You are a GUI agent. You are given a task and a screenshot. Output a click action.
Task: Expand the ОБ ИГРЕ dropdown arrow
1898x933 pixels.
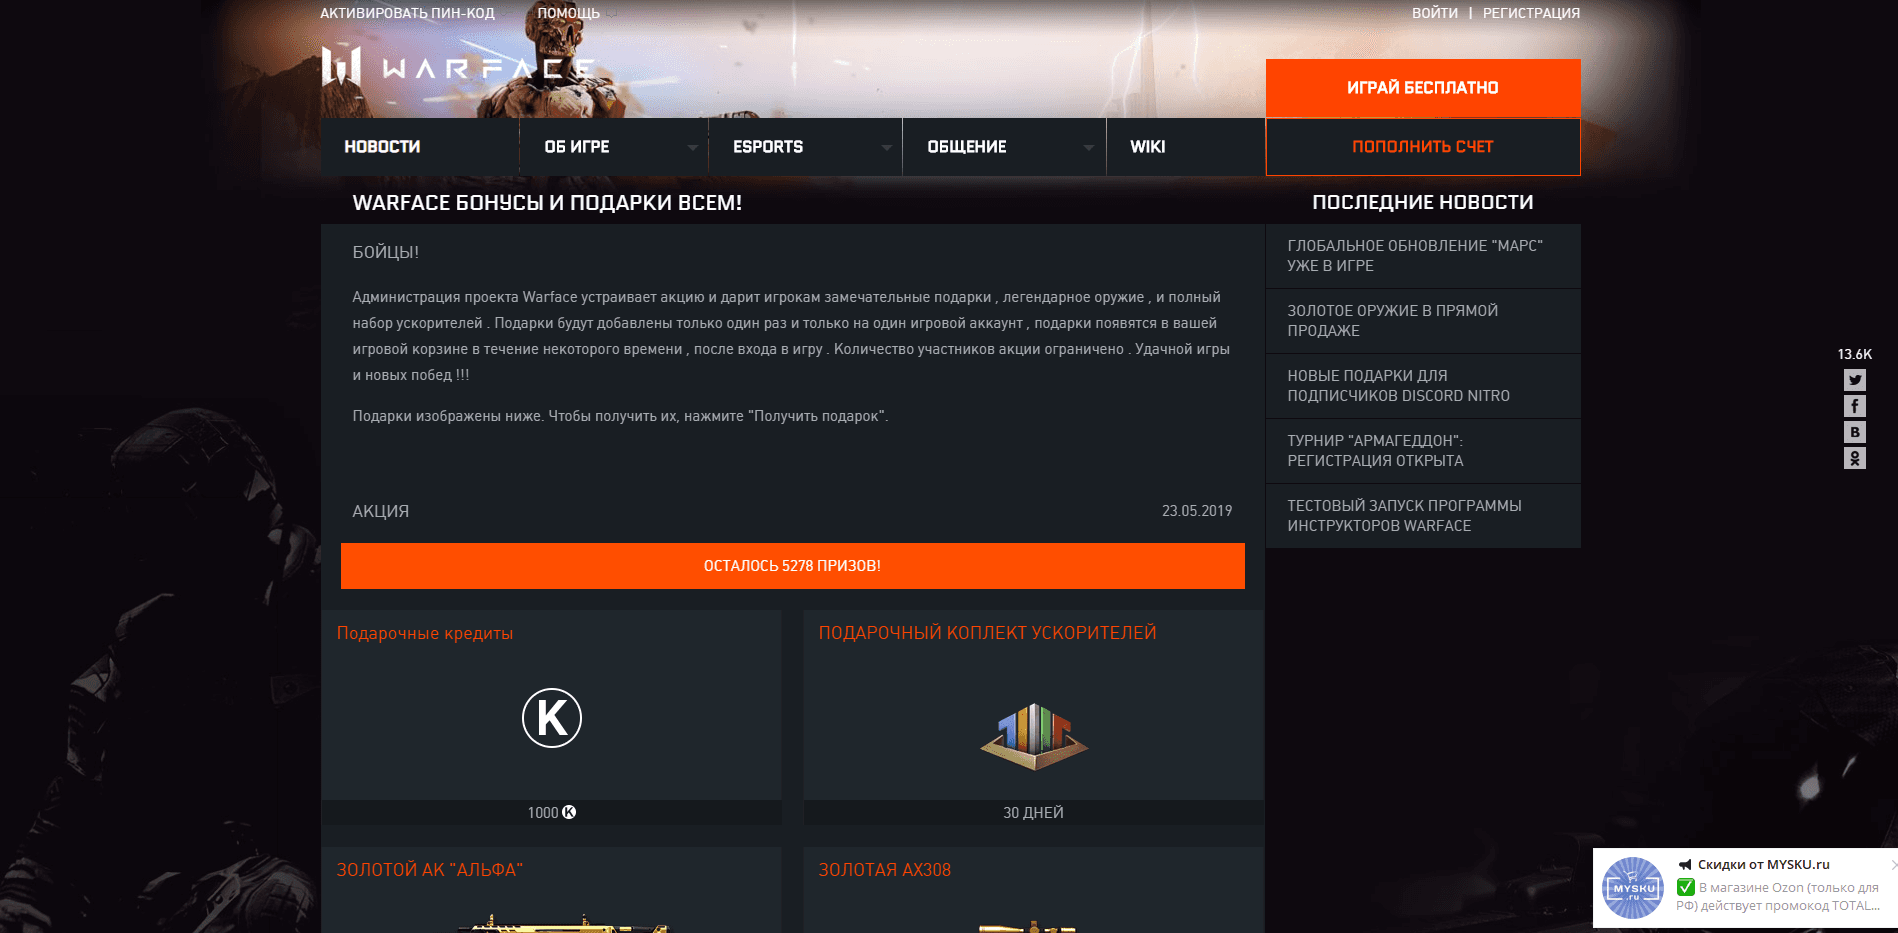tap(693, 148)
